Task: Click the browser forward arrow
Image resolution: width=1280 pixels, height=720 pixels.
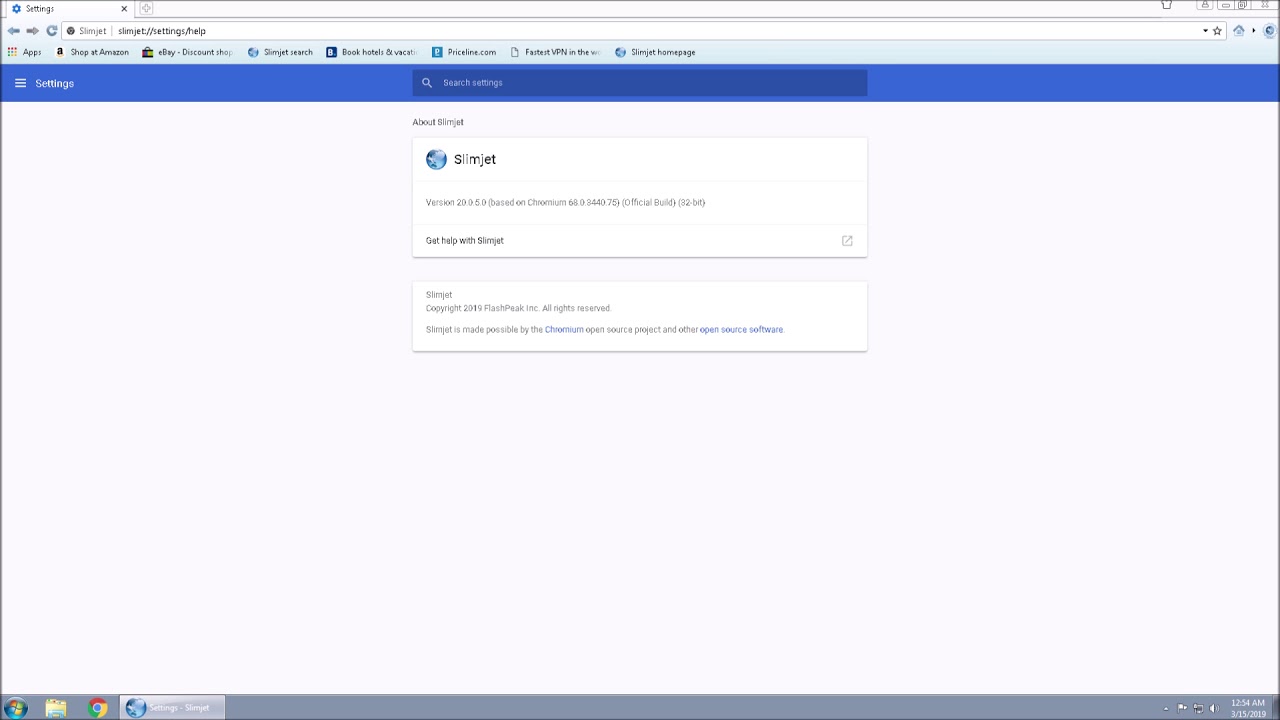Action: tap(32, 31)
